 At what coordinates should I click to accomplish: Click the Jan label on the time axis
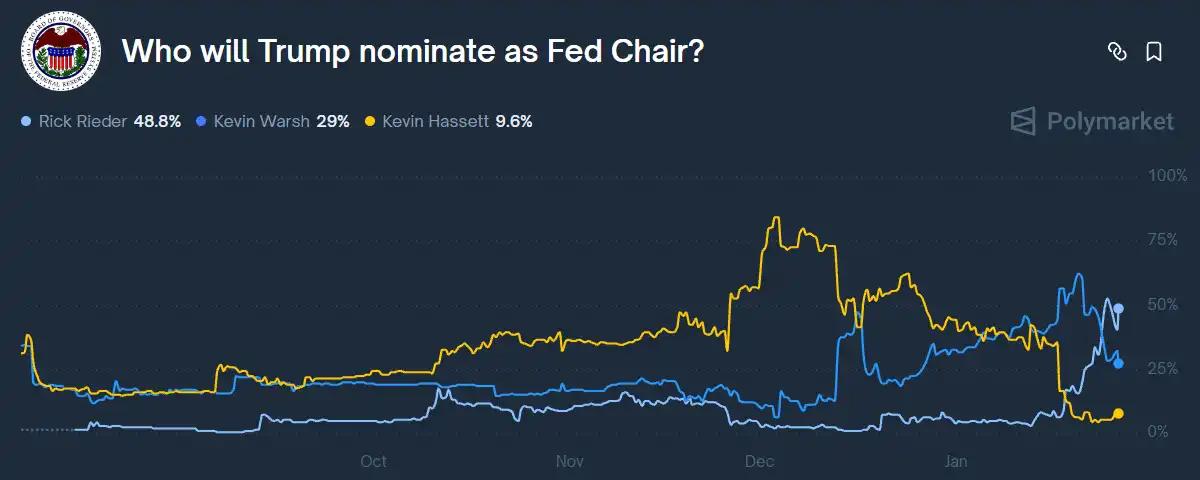[957, 461]
